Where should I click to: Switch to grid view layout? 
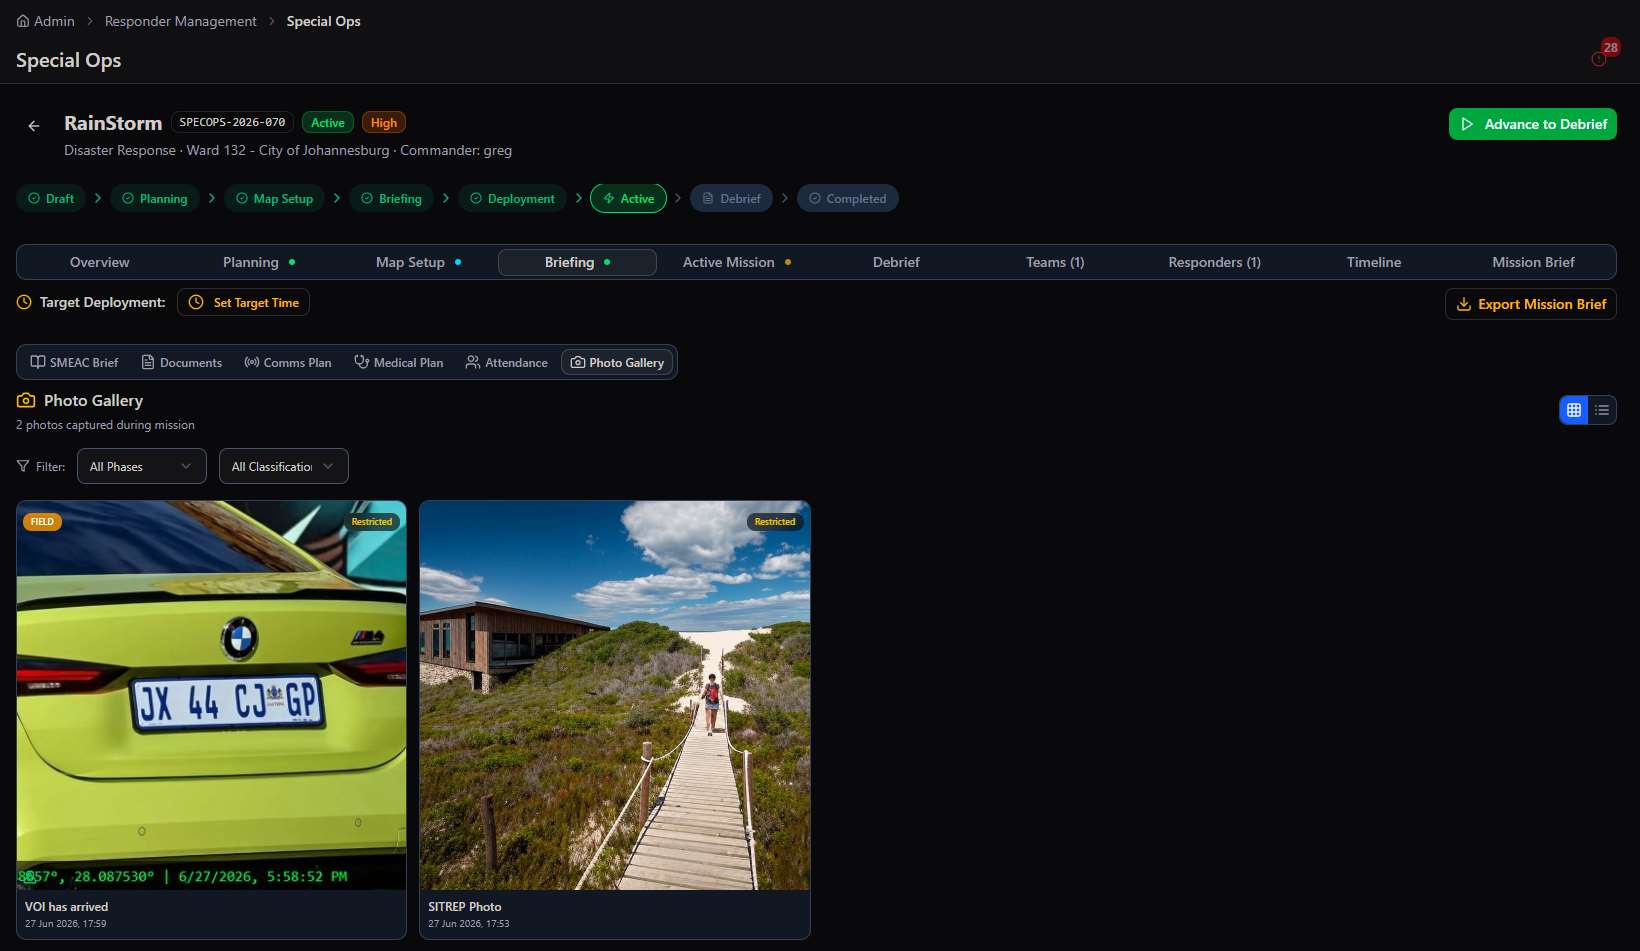1574,410
